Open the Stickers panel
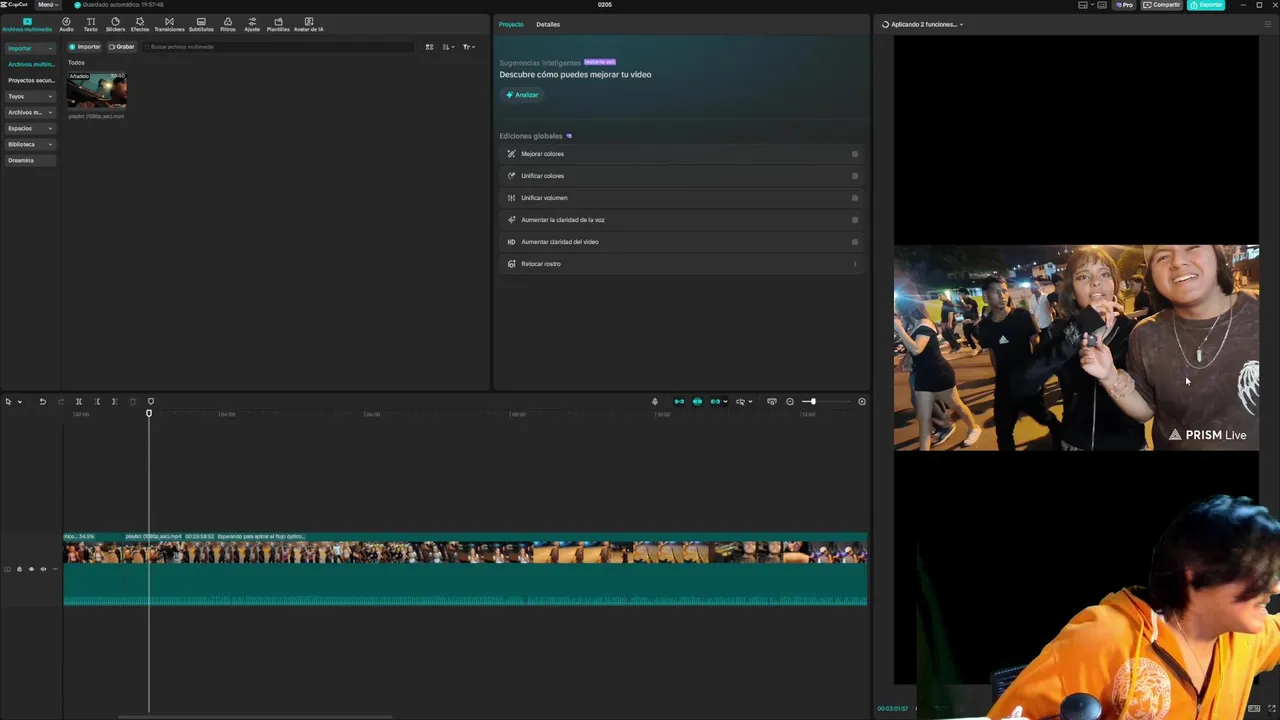Viewport: 1280px width, 720px height. click(x=115, y=24)
